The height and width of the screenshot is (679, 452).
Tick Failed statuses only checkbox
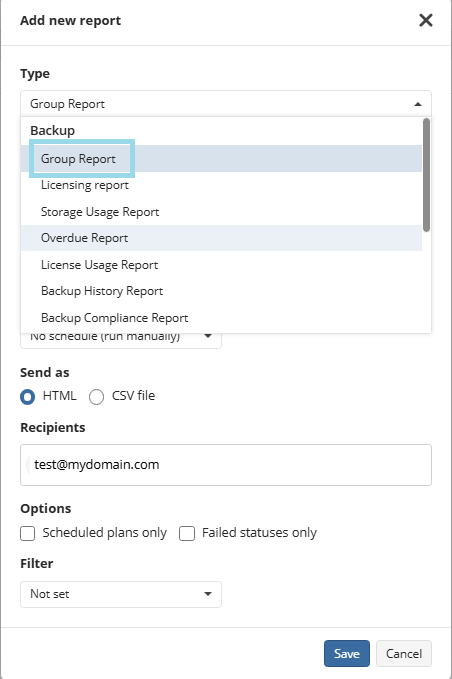point(187,534)
